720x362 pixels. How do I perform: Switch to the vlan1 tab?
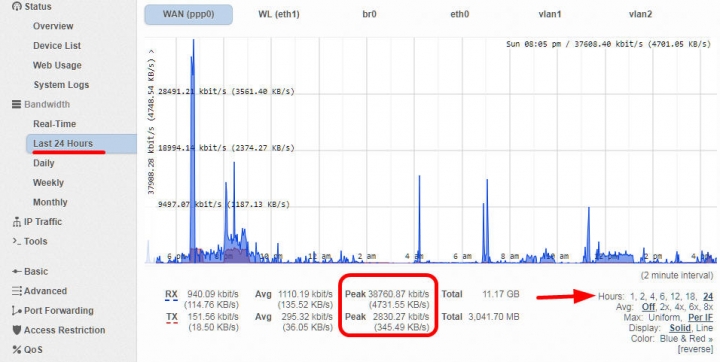[x=550, y=14]
